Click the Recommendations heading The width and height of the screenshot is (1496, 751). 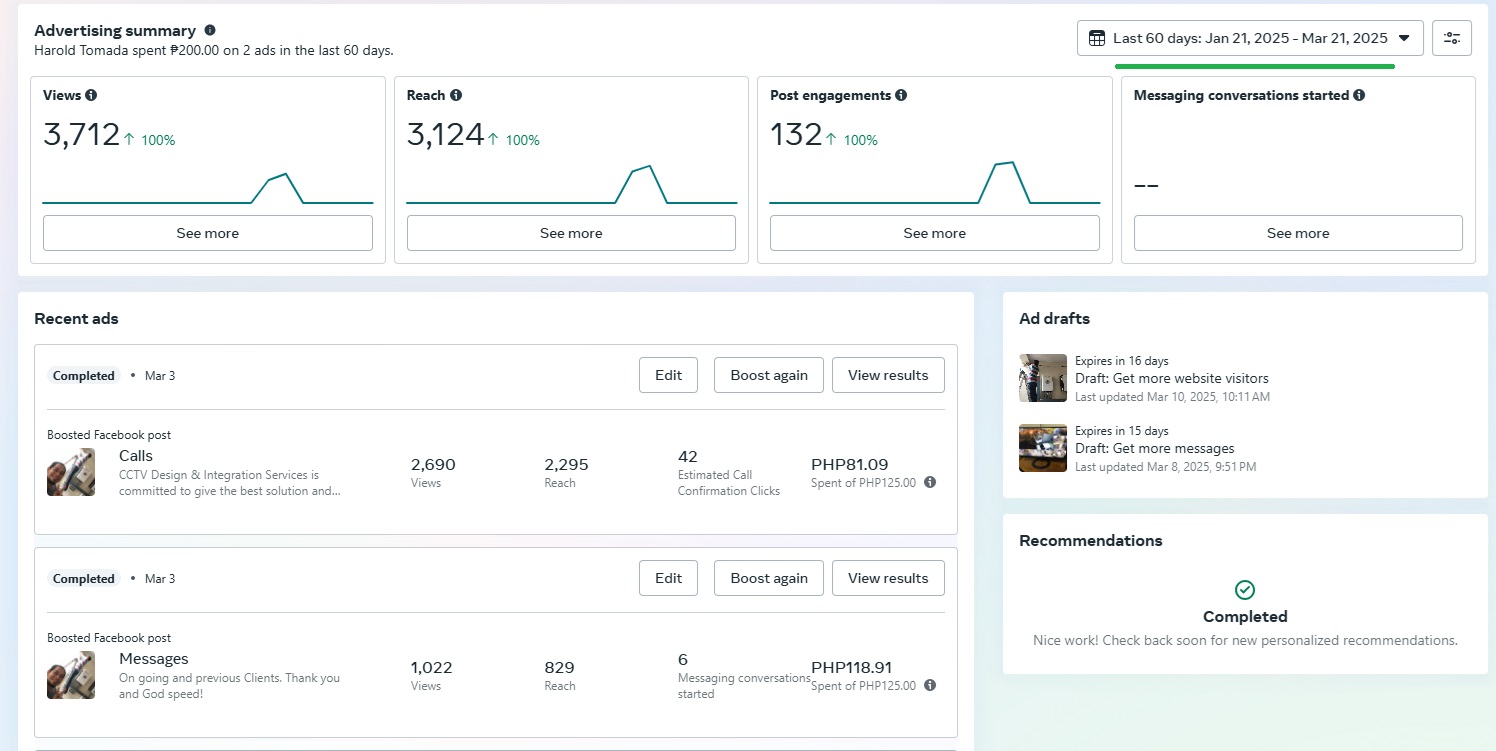pyautogui.click(x=1091, y=541)
